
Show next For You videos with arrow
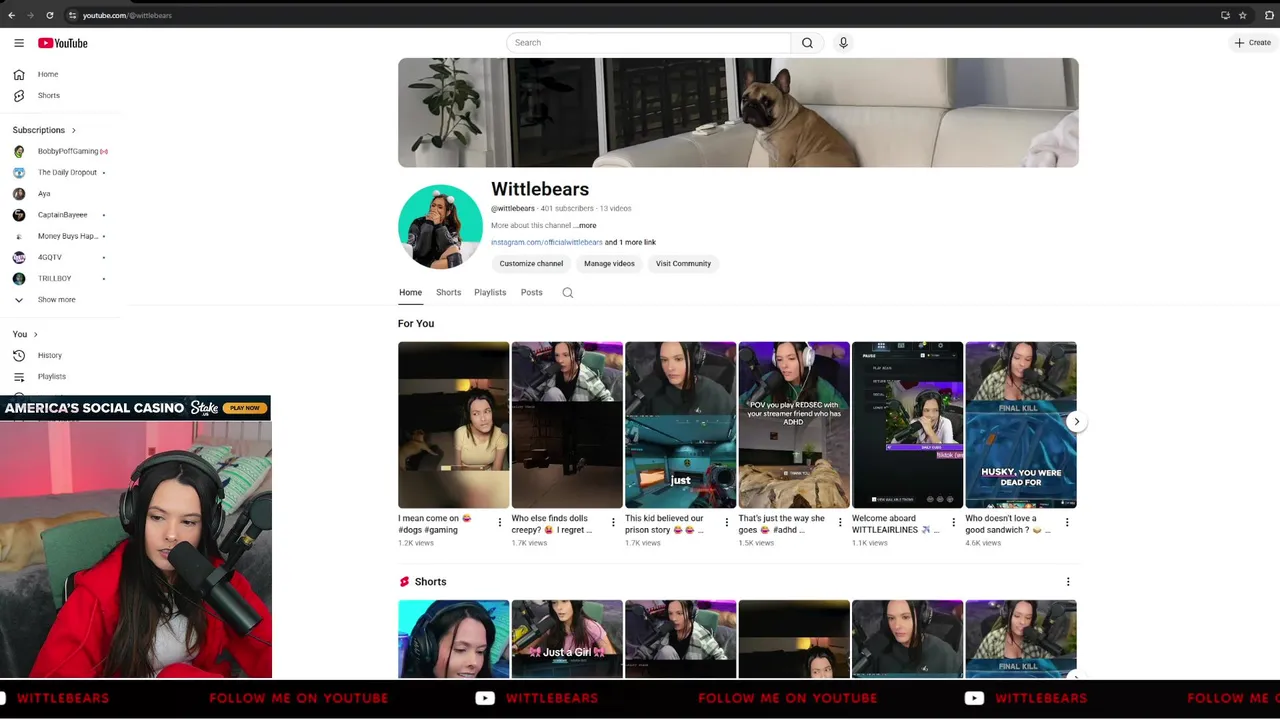point(1076,422)
